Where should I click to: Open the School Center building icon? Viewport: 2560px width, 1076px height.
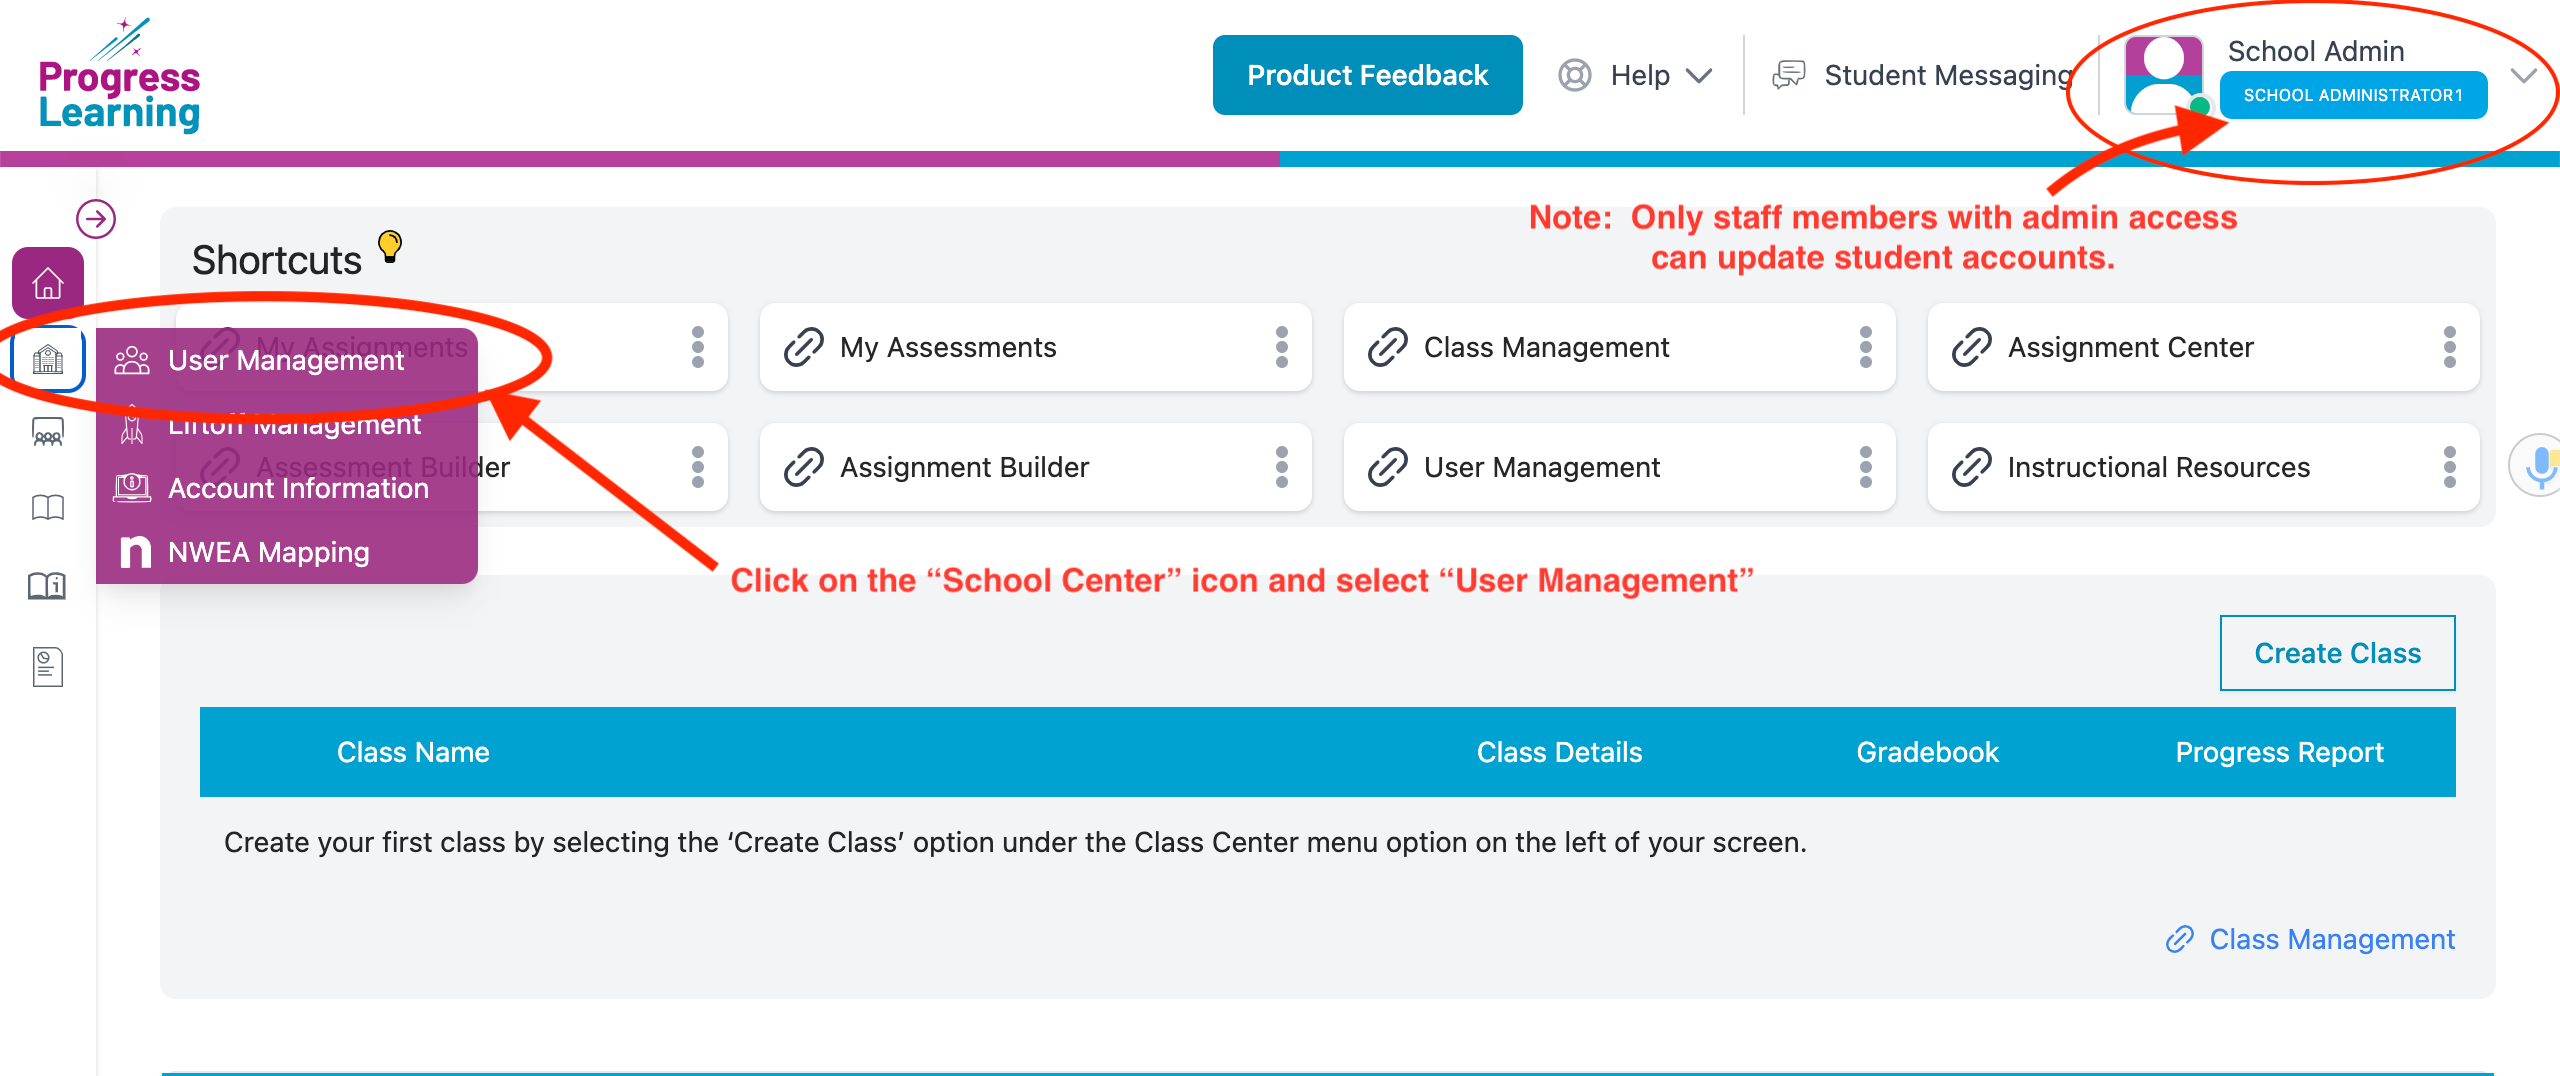coord(48,359)
